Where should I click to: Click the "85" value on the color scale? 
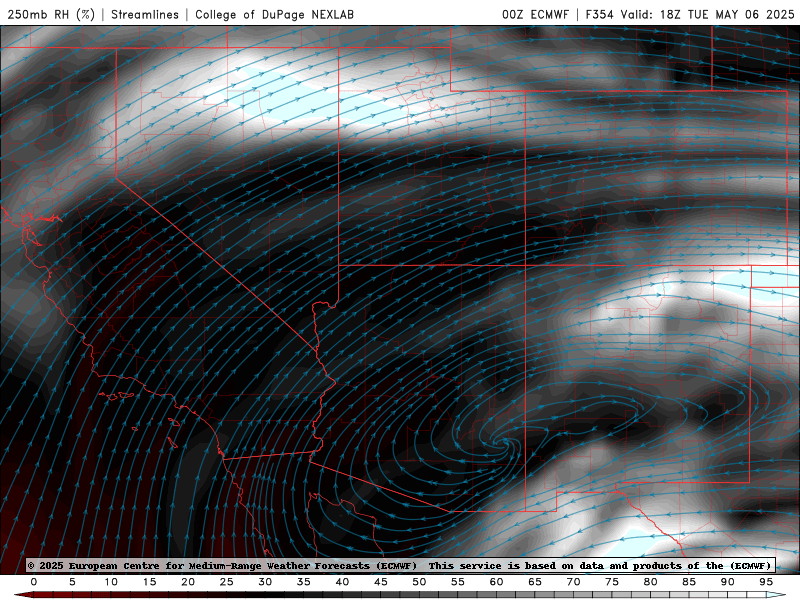[x=689, y=582]
